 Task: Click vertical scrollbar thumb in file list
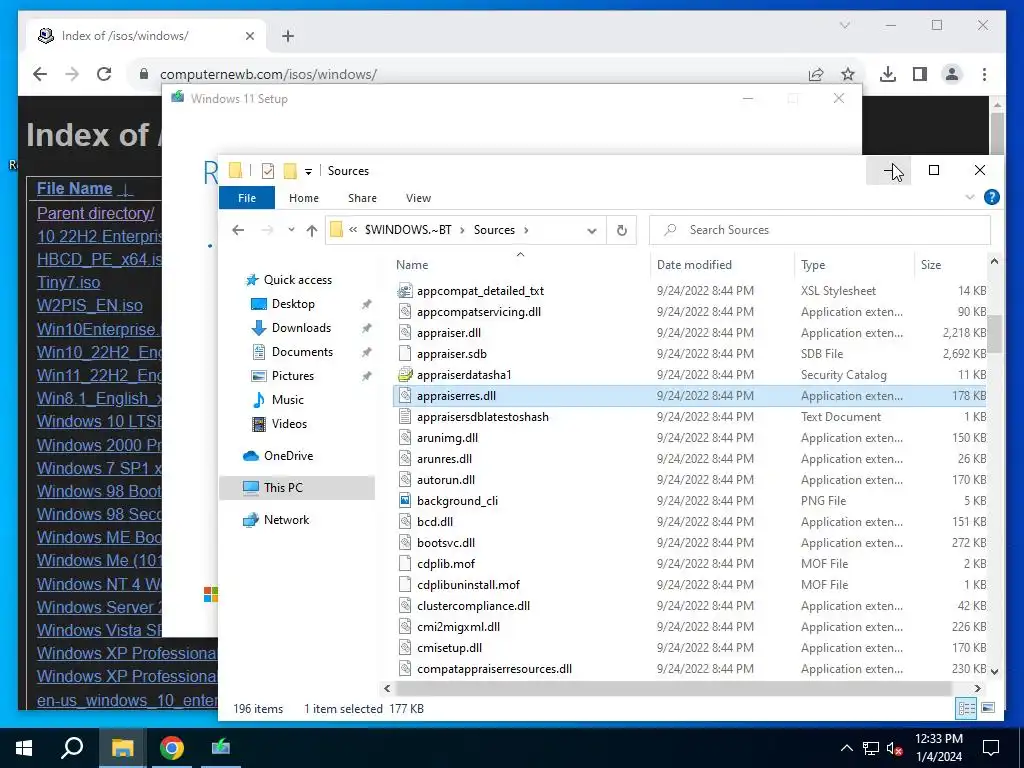tap(994, 334)
